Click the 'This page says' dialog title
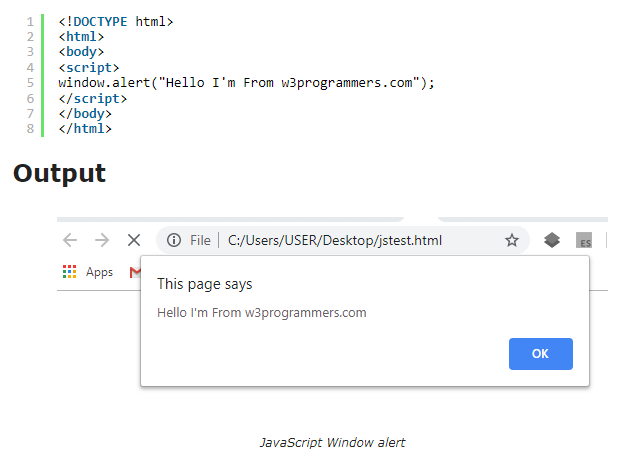 (205, 284)
